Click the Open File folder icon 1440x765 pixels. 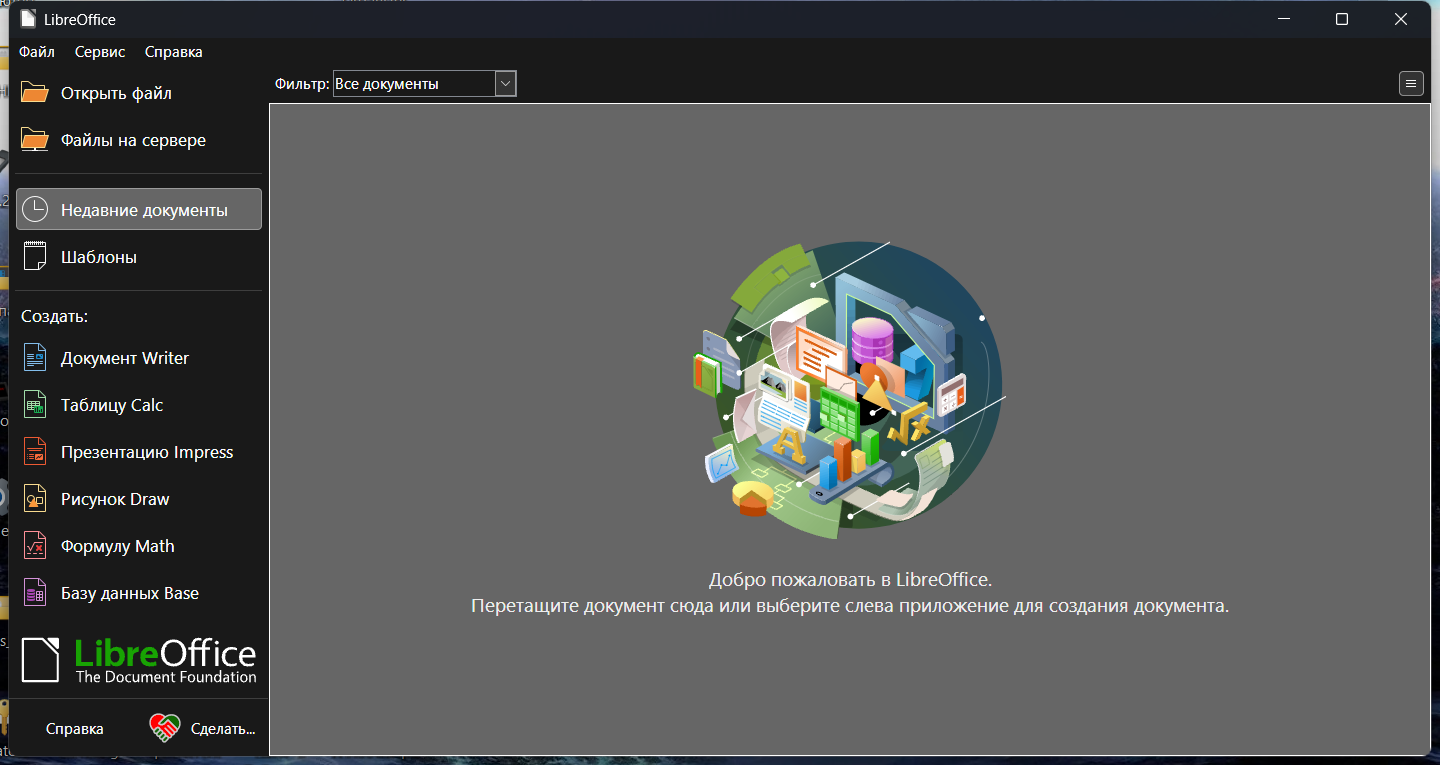coord(35,93)
